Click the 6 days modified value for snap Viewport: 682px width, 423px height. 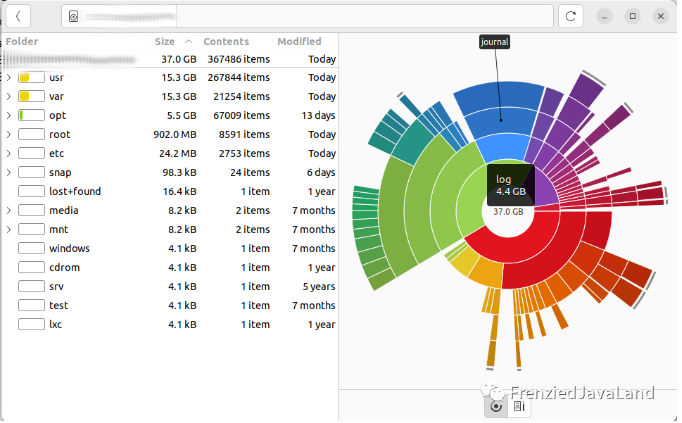[x=321, y=173]
